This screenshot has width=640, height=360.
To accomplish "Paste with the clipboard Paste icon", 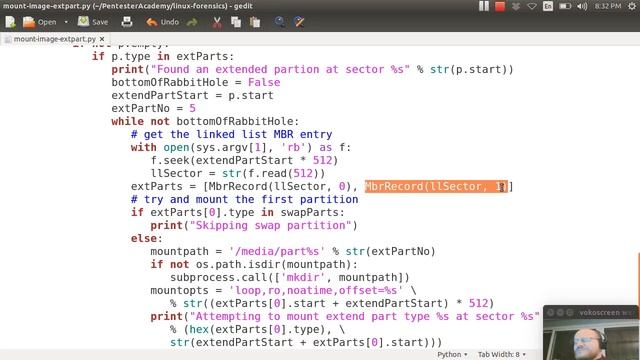I will tap(255, 22).
